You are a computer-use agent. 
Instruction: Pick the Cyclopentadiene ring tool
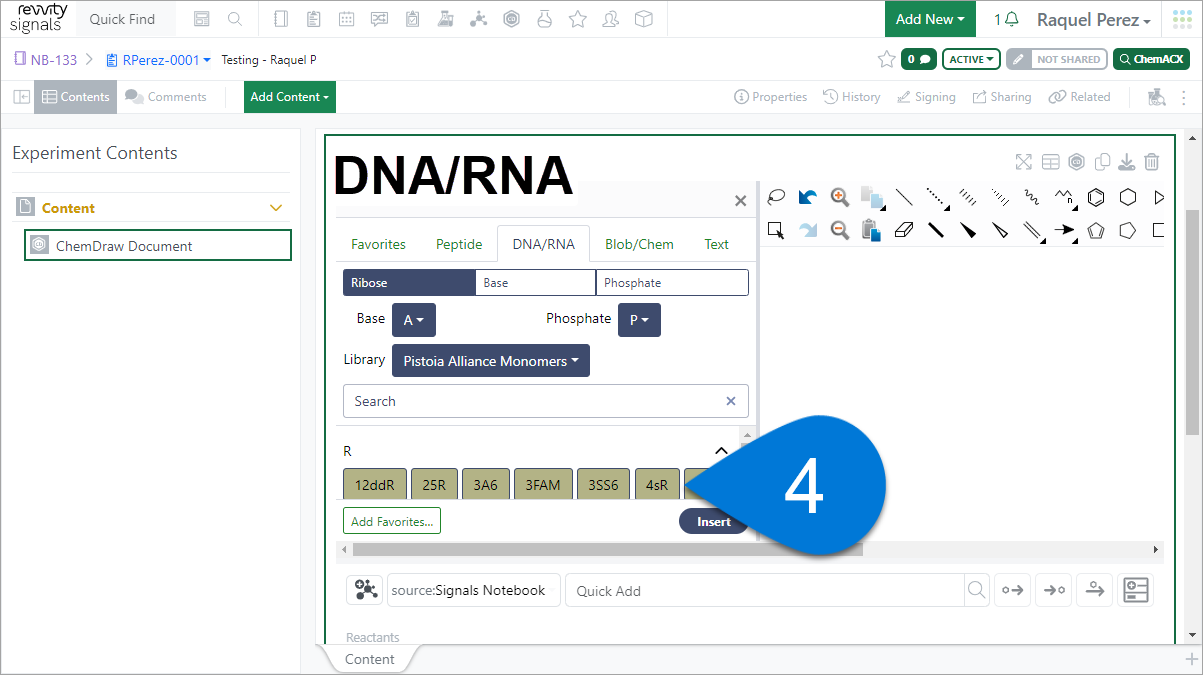point(1096,230)
